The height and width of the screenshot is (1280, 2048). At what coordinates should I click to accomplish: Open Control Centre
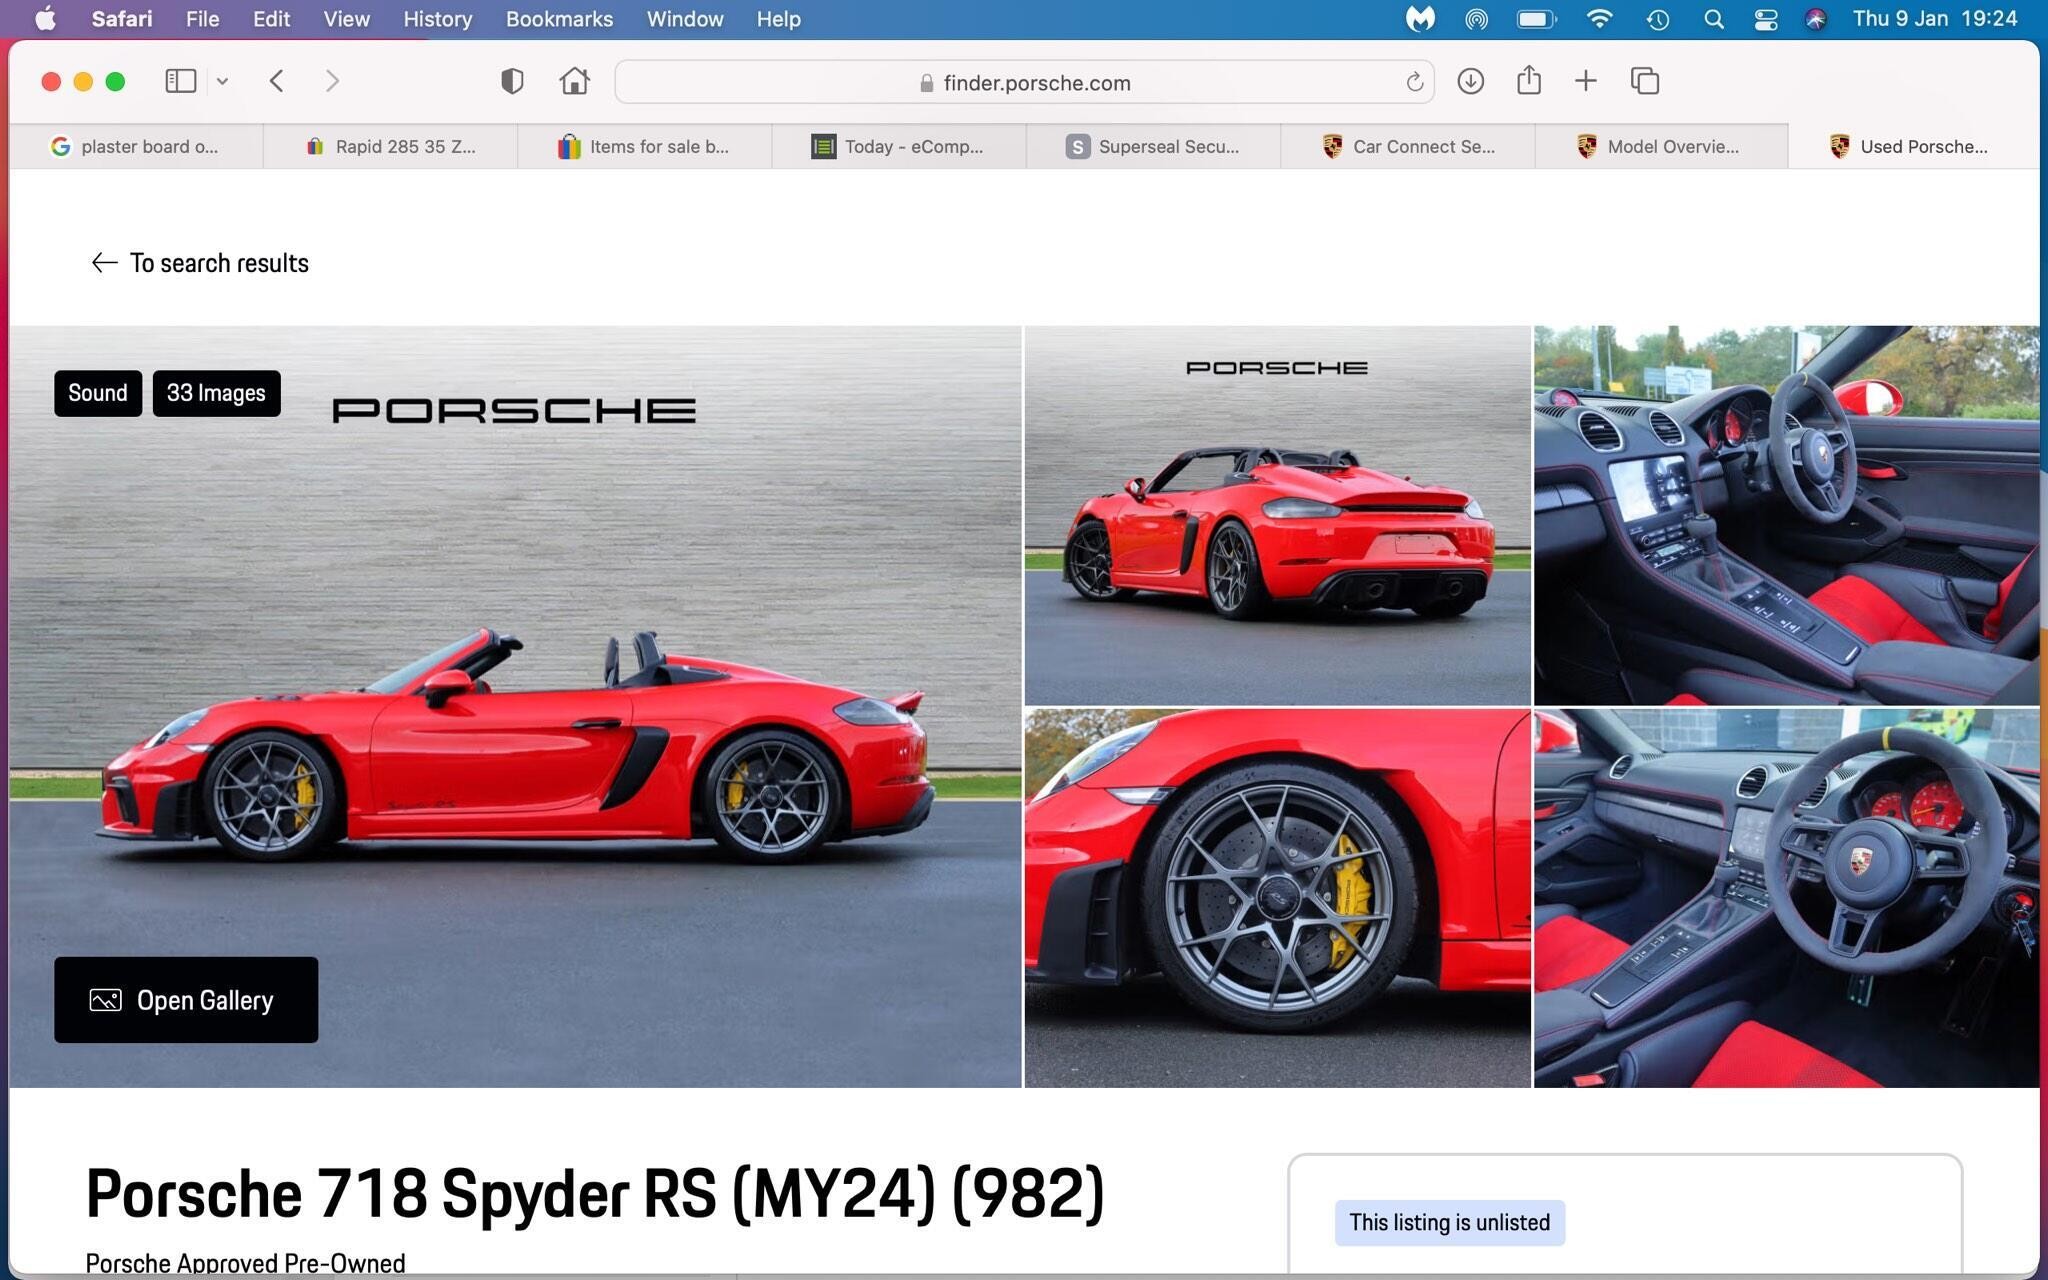[x=1765, y=19]
